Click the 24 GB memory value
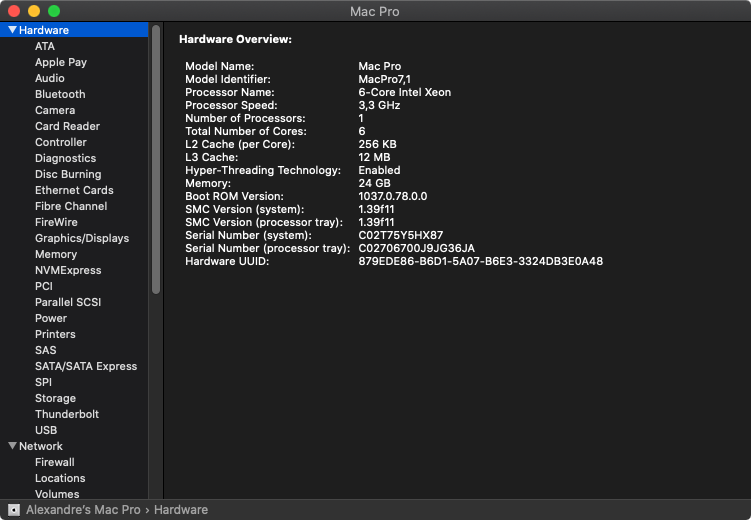Screen dimensions: 751x520 tap(375, 183)
